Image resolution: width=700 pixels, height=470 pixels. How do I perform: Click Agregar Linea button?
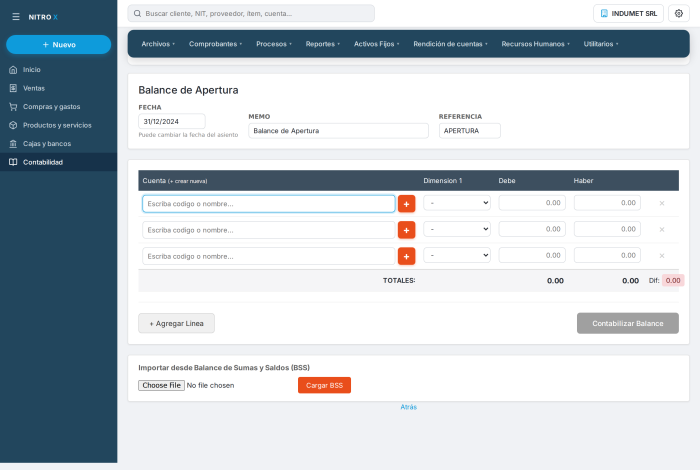(176, 323)
